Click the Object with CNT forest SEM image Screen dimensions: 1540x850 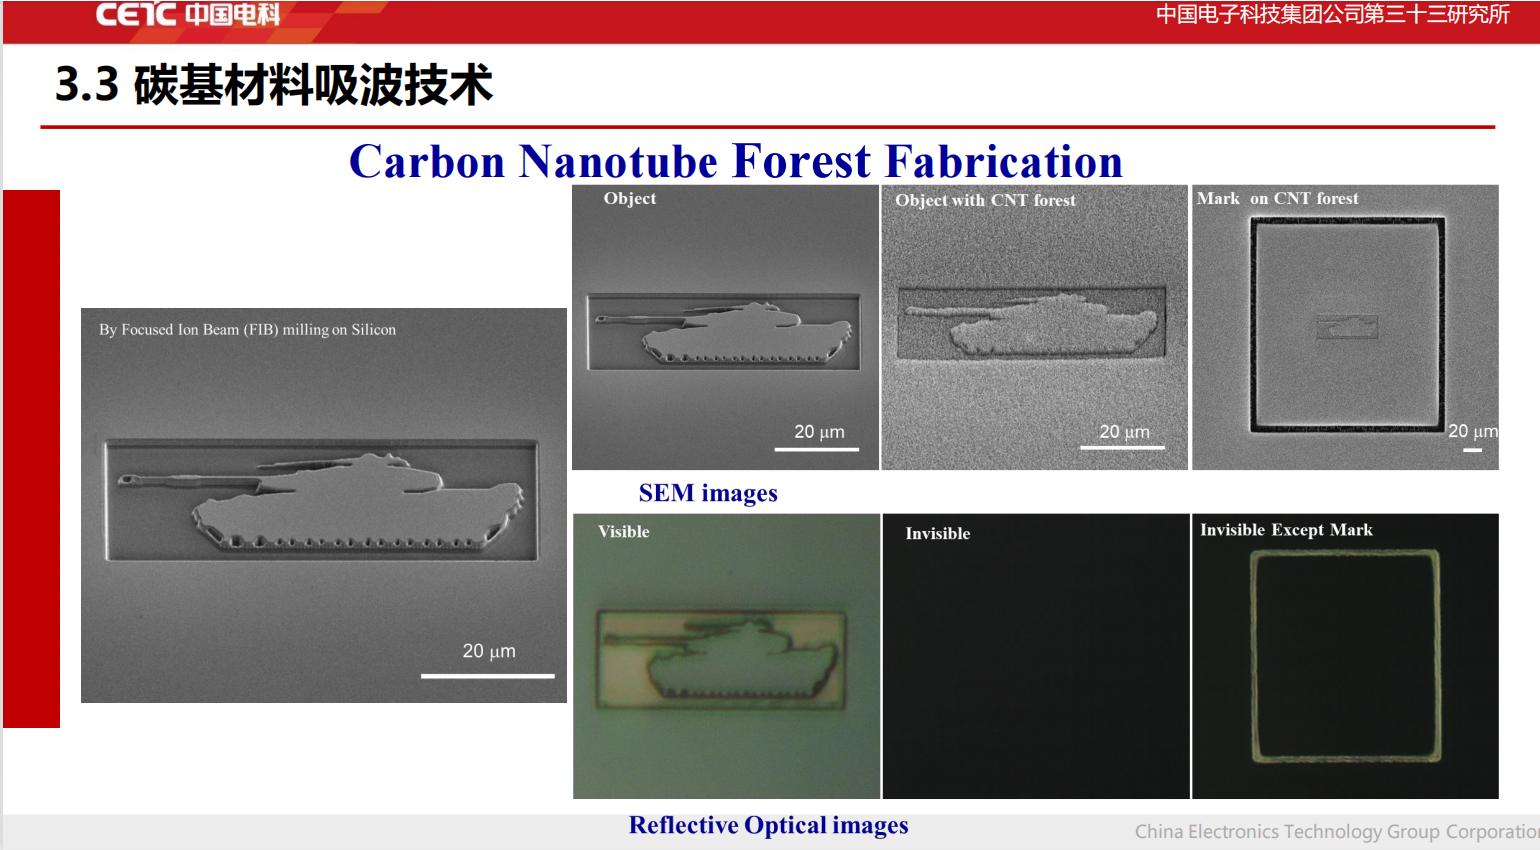tap(1034, 327)
